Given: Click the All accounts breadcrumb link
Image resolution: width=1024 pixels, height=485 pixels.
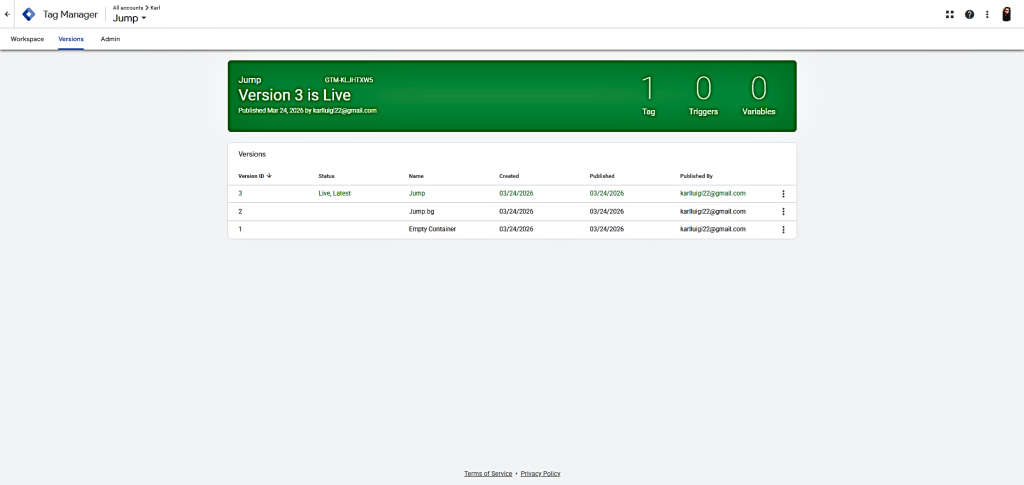Looking at the screenshot, I should pyautogui.click(x=127, y=7).
